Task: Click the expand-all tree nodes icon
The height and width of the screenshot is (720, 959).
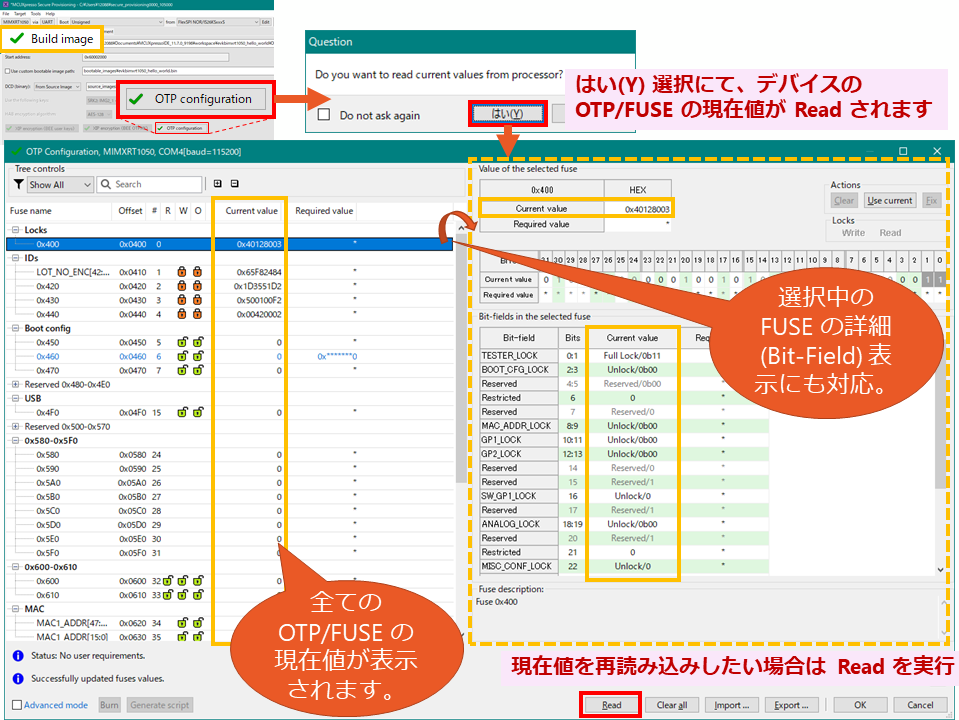Action: click(217, 184)
